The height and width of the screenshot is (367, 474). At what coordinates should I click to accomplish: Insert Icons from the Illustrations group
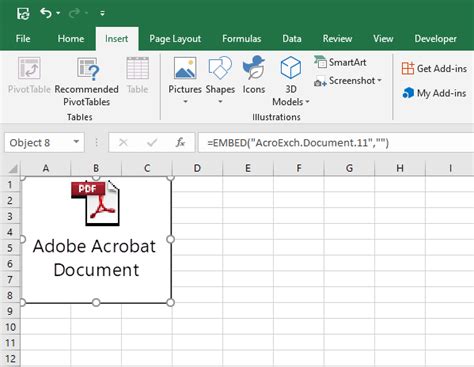pos(254,75)
